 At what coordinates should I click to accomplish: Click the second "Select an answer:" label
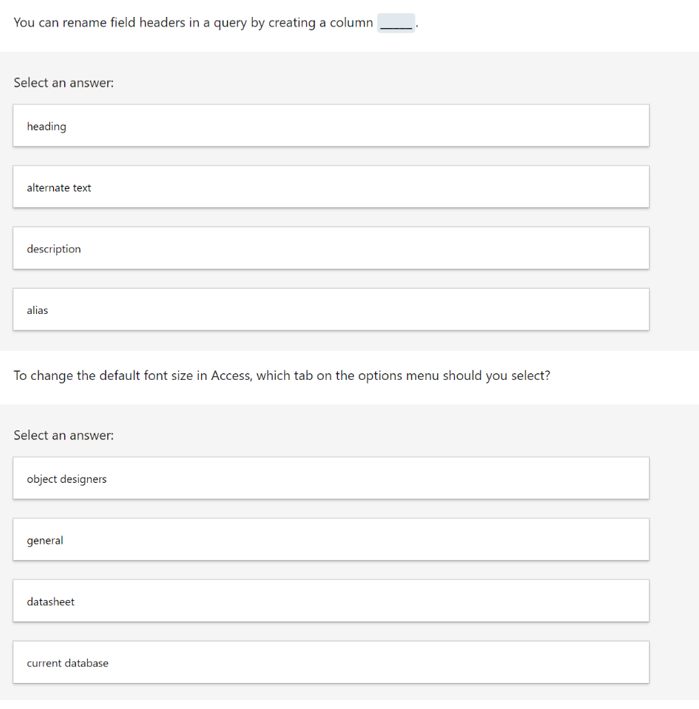[x=64, y=435]
